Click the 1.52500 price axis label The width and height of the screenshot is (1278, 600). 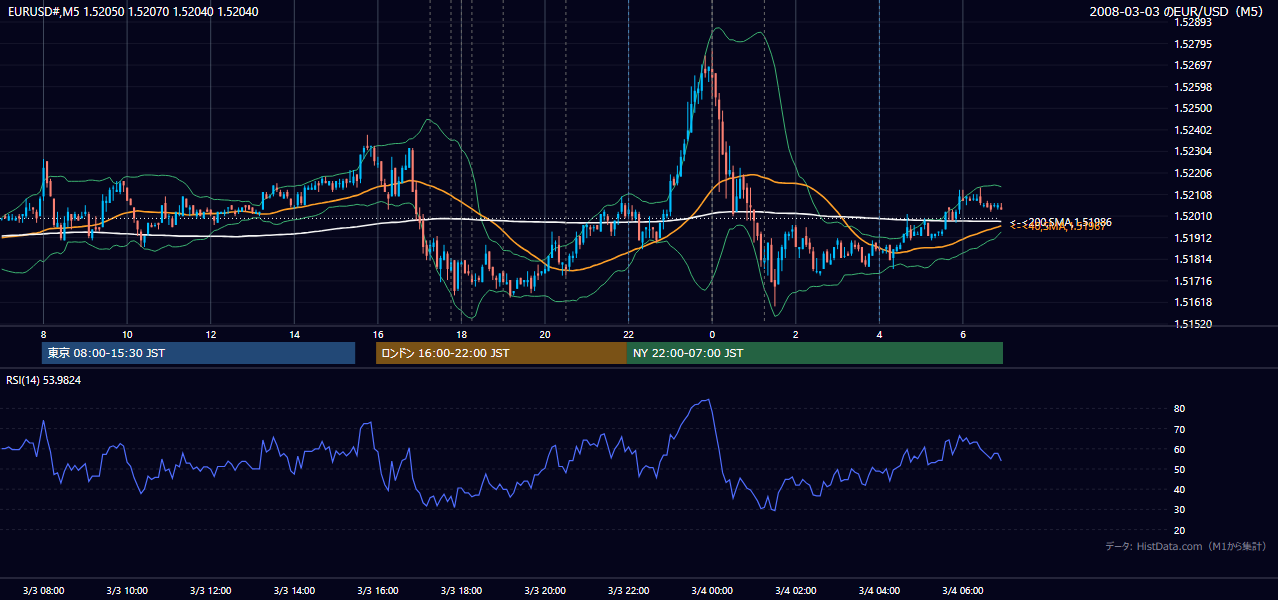pos(1193,108)
